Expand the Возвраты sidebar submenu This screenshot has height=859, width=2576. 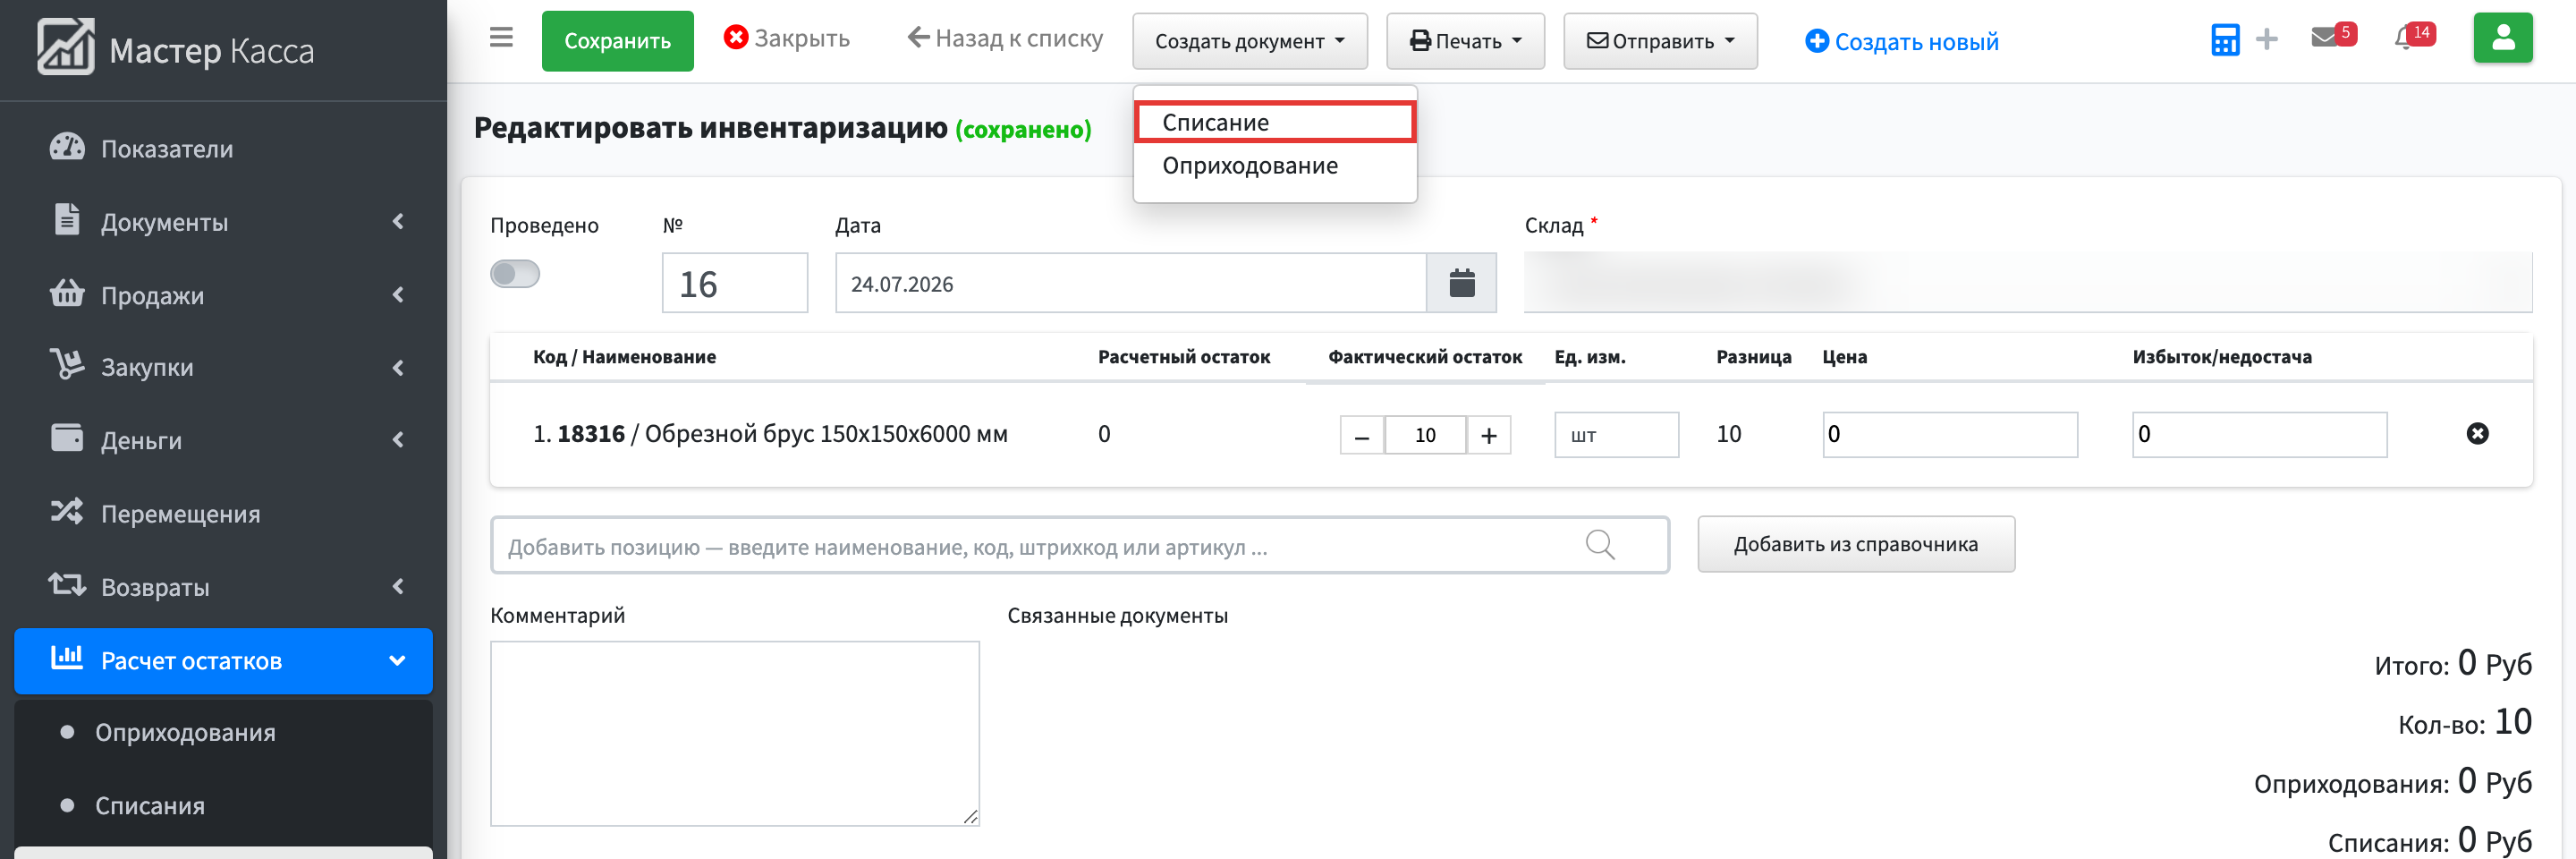pyautogui.click(x=398, y=586)
